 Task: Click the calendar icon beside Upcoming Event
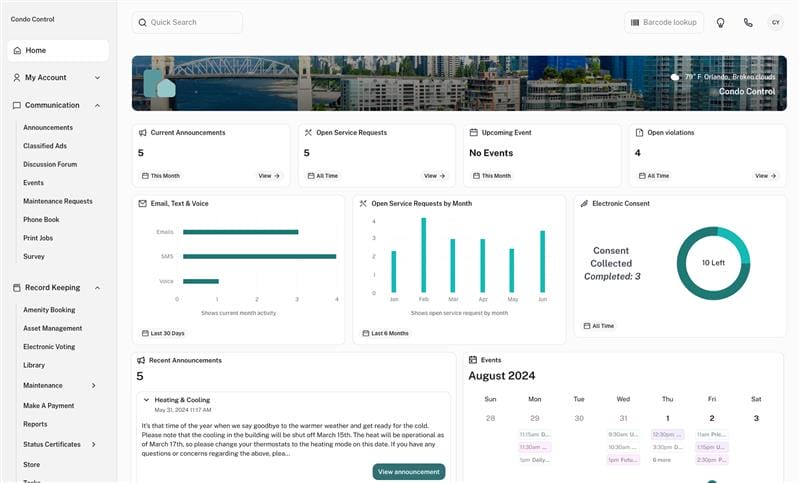(474, 133)
